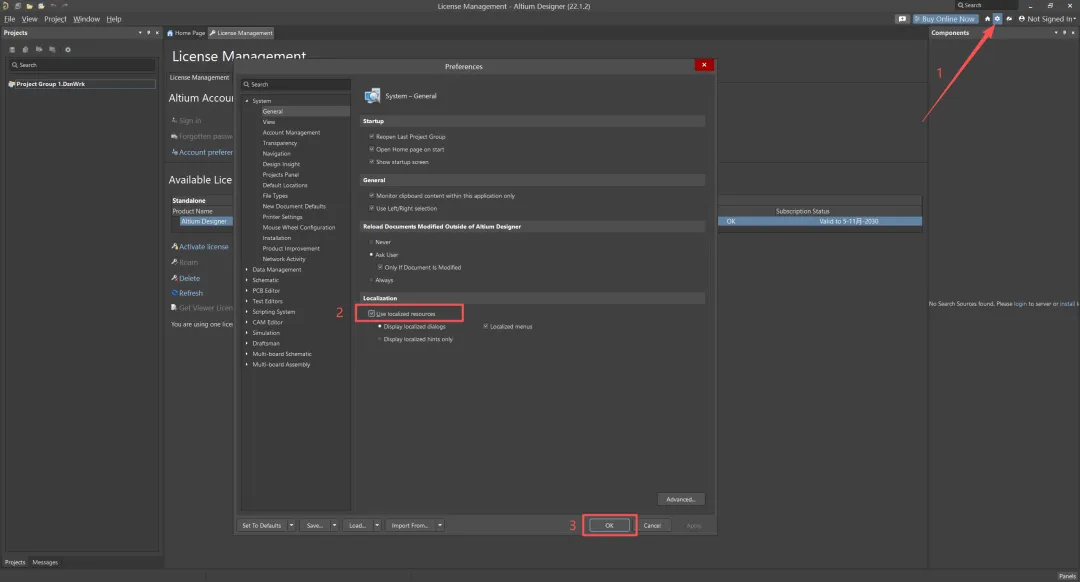Expand the PCB Editor tree node

pyautogui.click(x=247, y=291)
